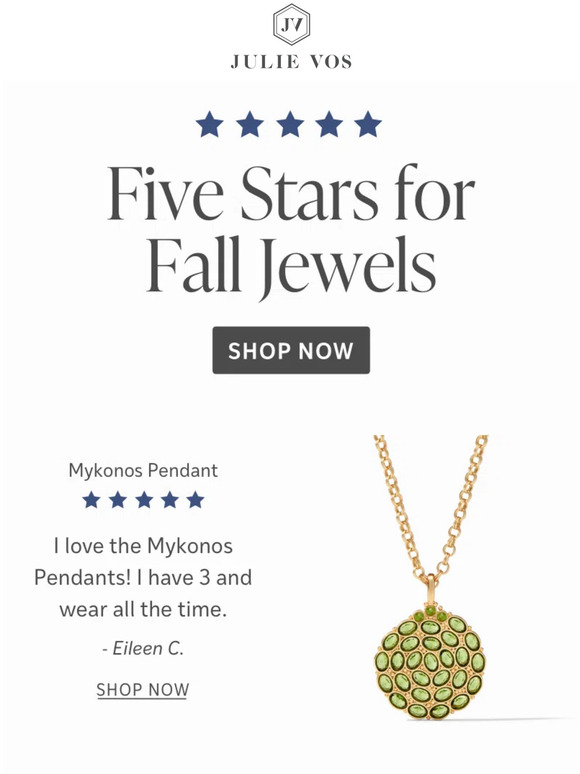Click the middle large blue header star
580x774 pixels.
coord(290,124)
